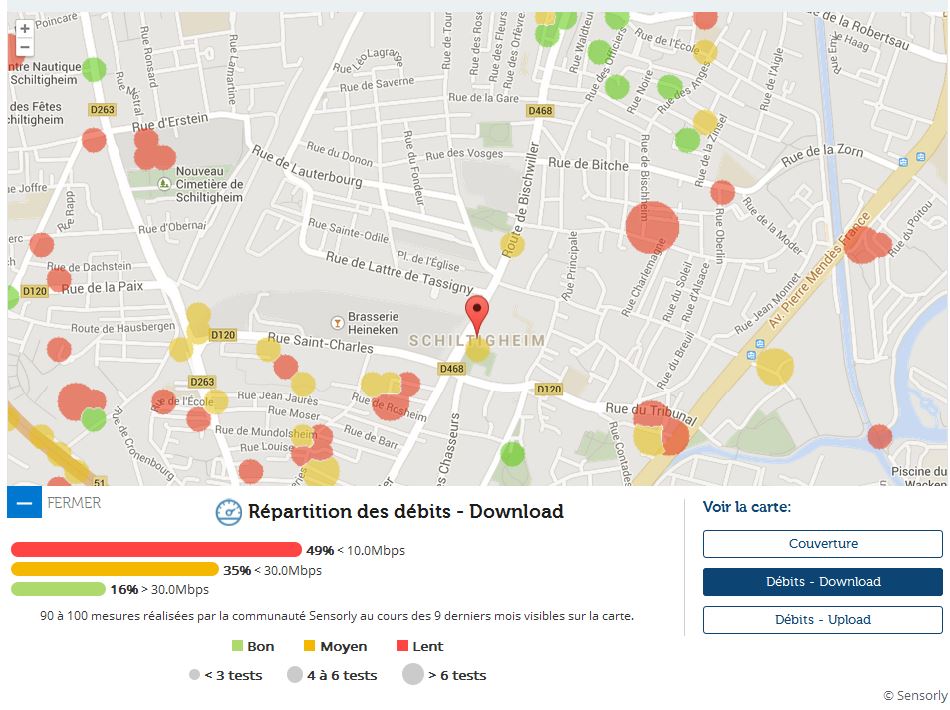Image resolution: width=950 pixels, height=710 pixels.
Task: Click the speedometer icon beside Répartition des débits
Action: [229, 512]
